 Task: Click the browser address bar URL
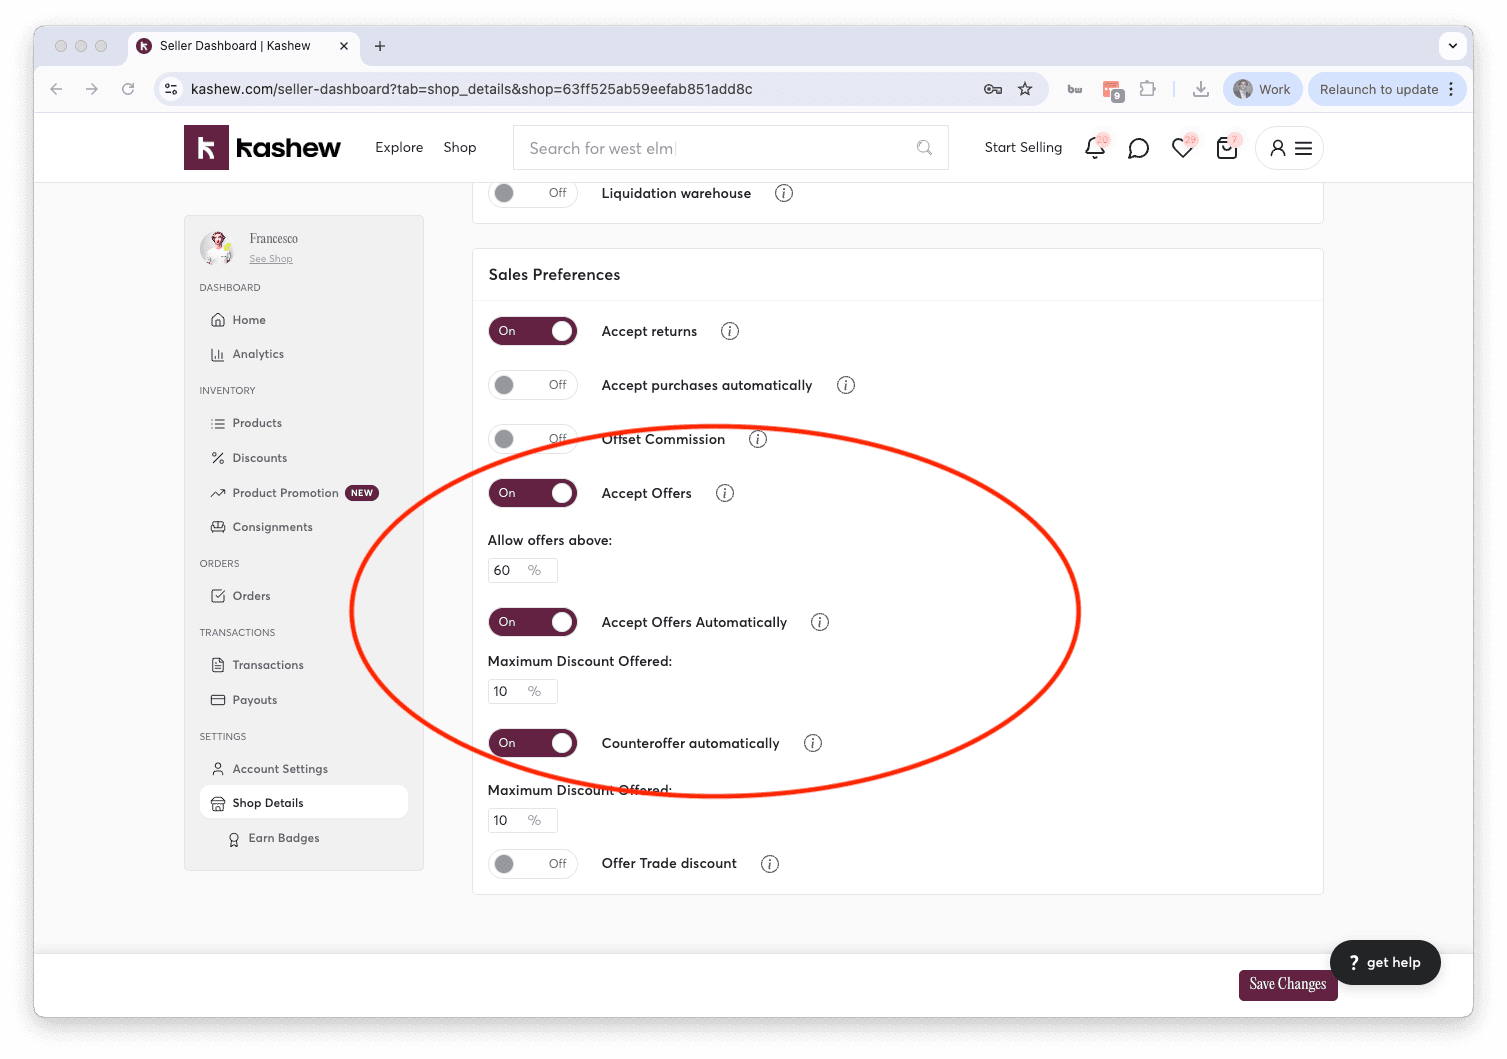(471, 89)
